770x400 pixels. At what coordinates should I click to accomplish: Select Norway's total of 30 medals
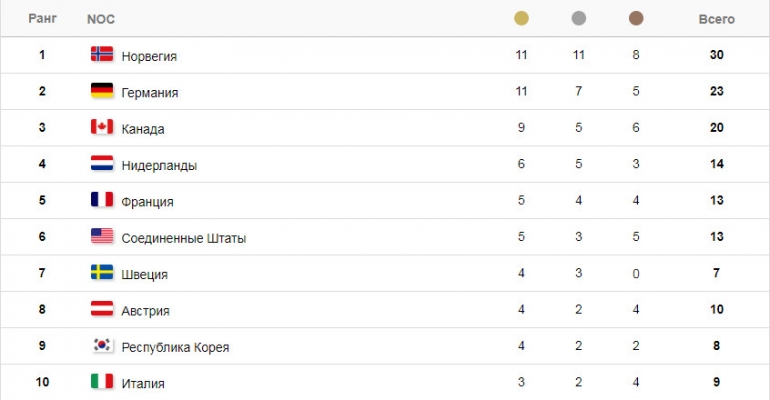[x=716, y=54]
